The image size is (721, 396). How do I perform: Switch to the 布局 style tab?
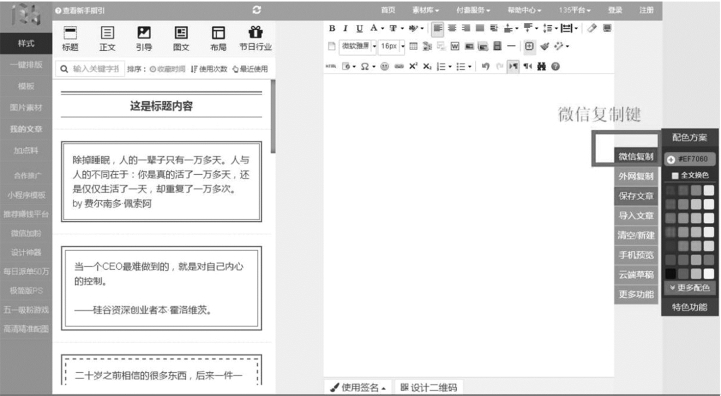218,39
